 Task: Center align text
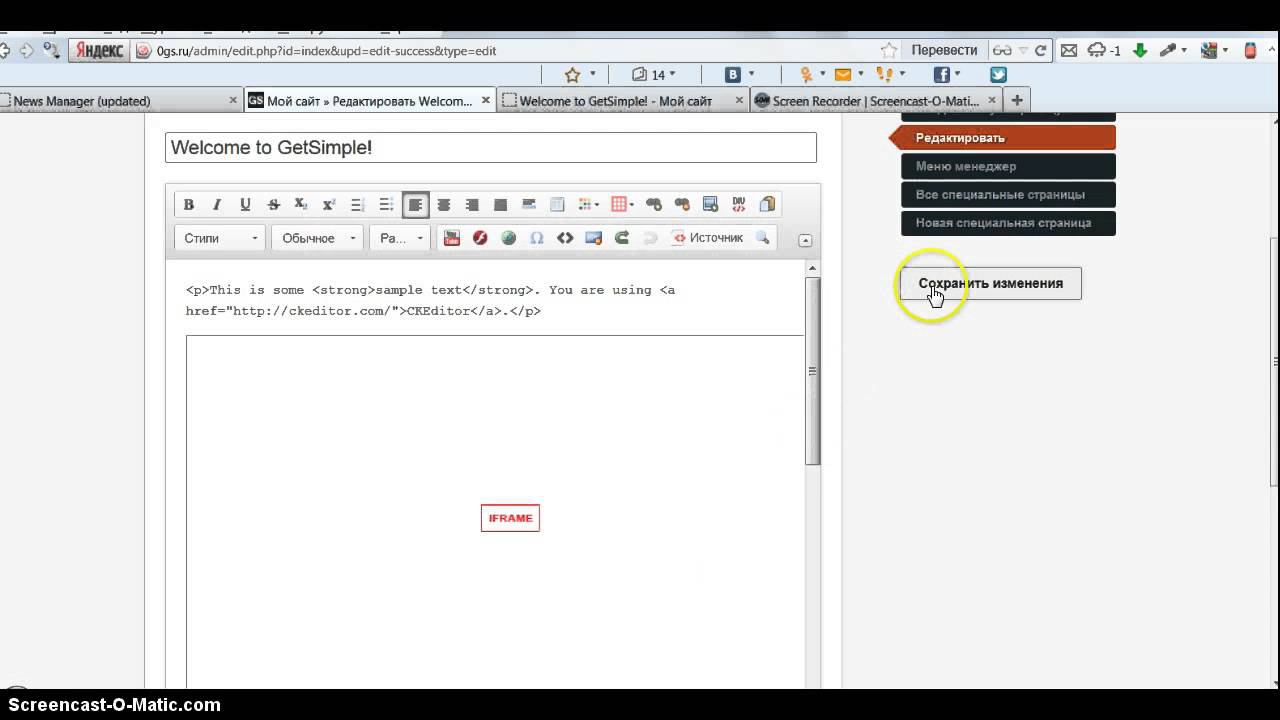click(x=444, y=205)
